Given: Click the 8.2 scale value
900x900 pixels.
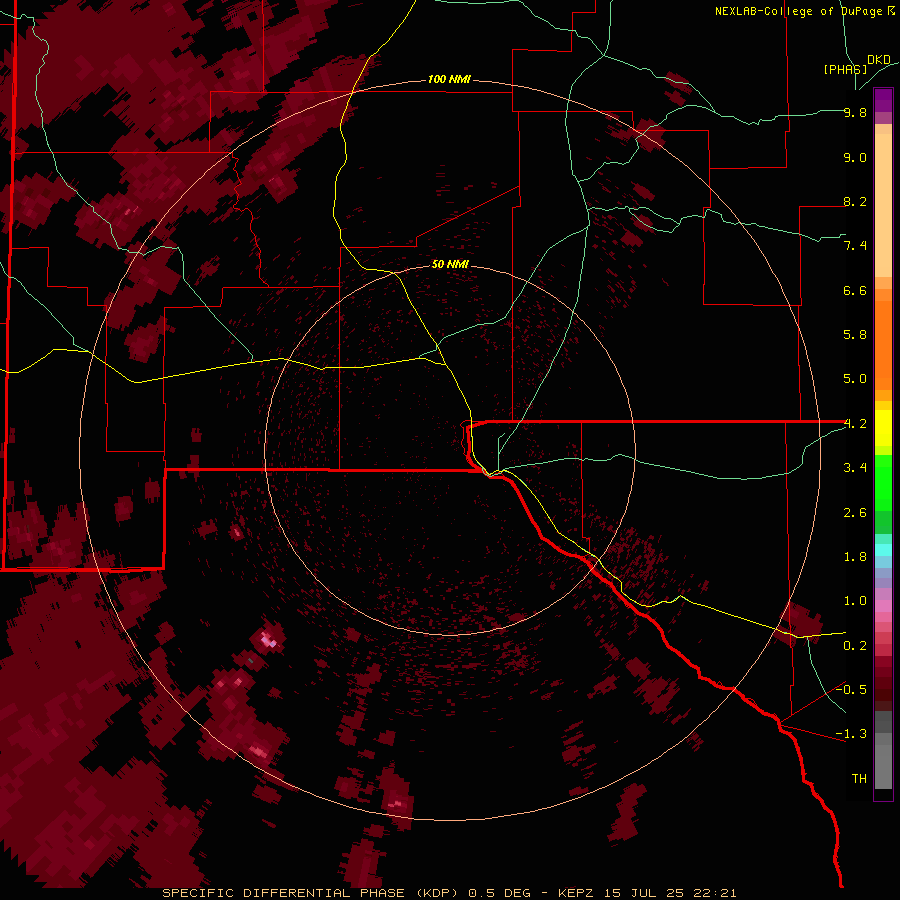Looking at the screenshot, I should 855,201.
